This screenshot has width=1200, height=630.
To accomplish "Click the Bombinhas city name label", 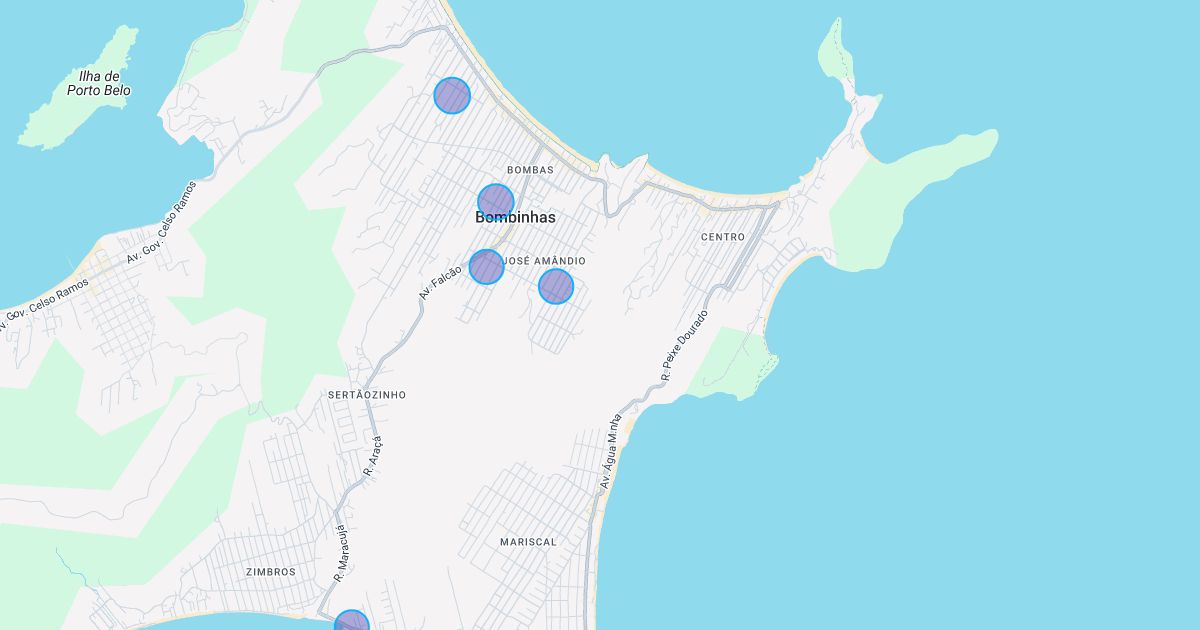I will click(515, 218).
